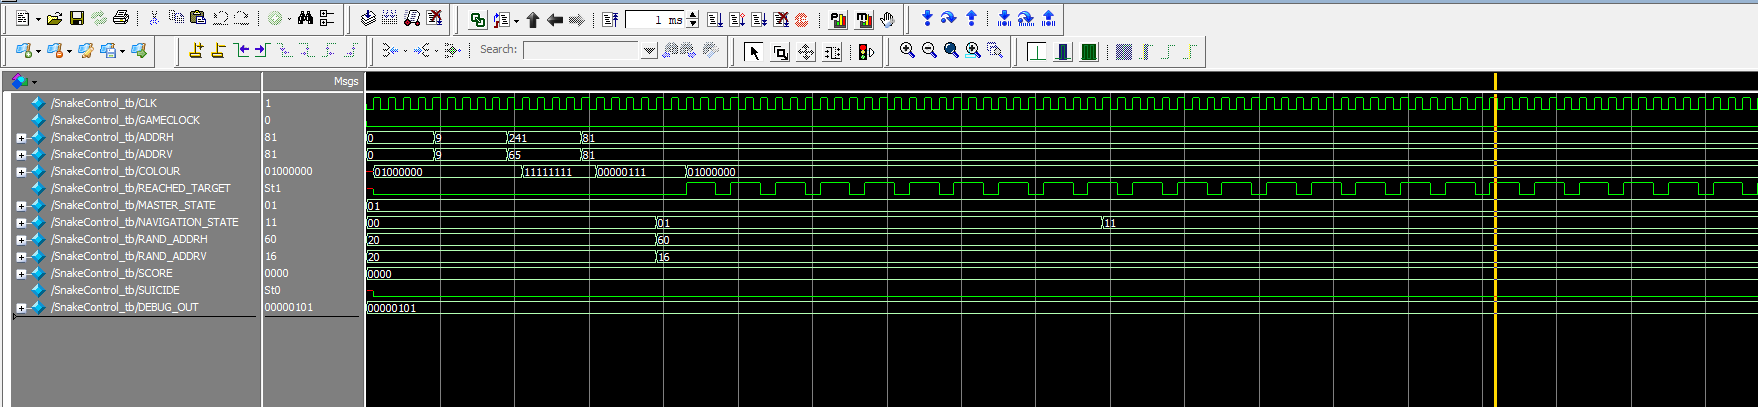The width and height of the screenshot is (1758, 407).
Task: Find previous transition with left arrow icon
Action: (x=241, y=50)
